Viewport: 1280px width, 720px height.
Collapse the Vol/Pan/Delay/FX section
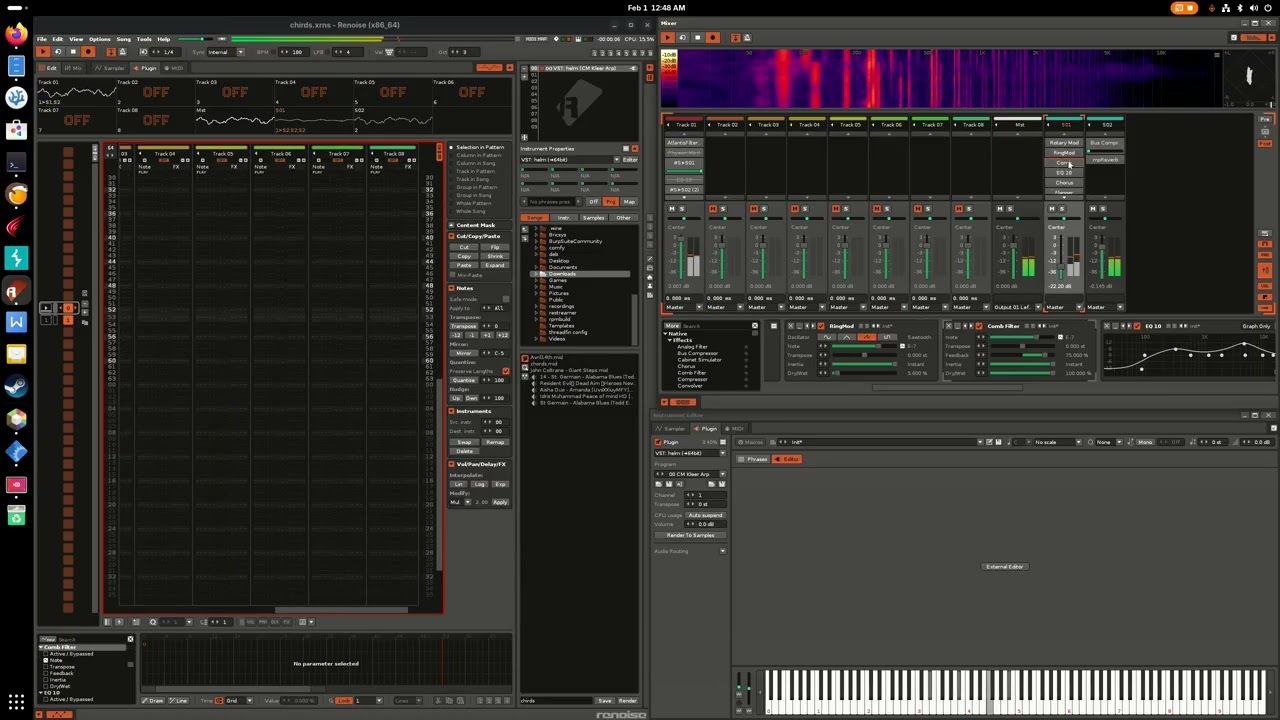tap(451, 464)
